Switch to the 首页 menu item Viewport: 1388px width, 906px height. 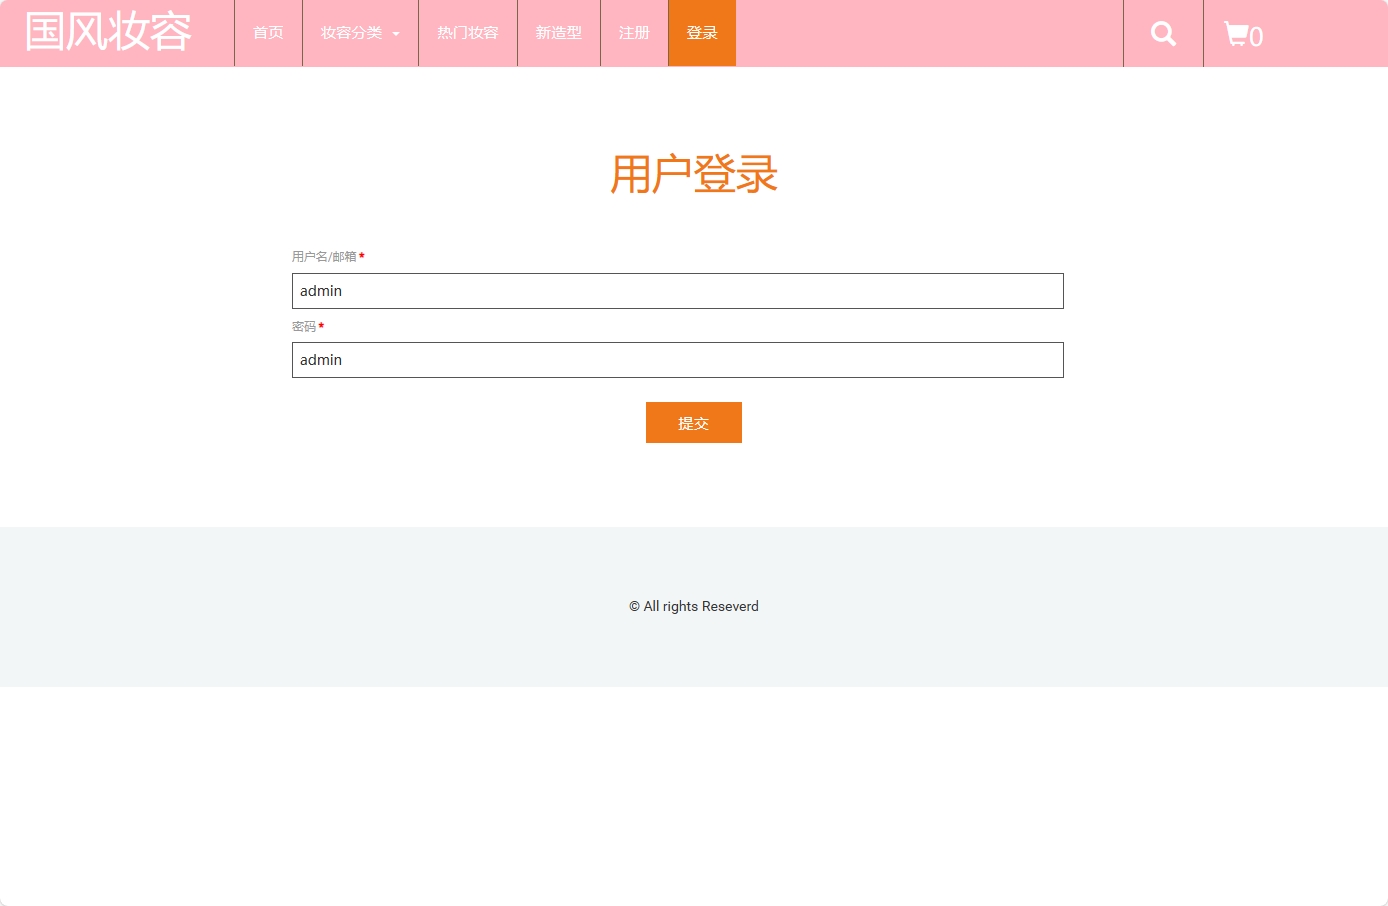[x=267, y=33]
